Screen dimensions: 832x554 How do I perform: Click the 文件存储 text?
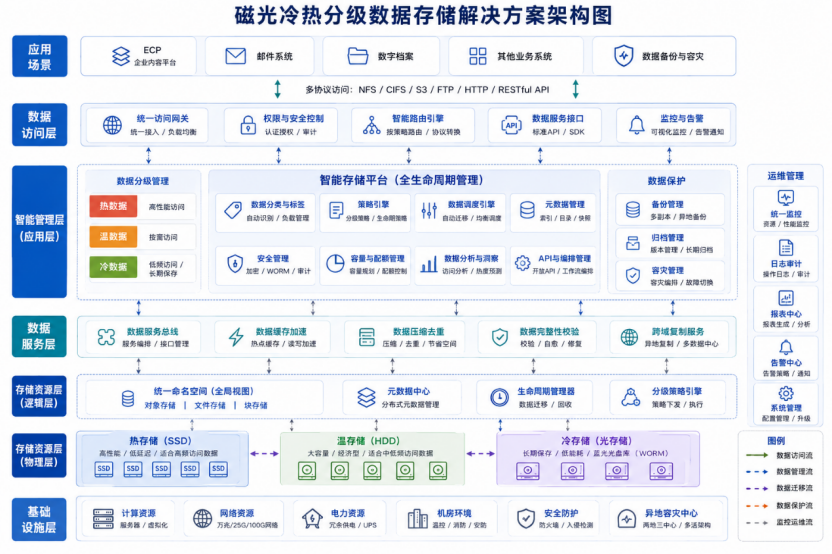coord(210,405)
